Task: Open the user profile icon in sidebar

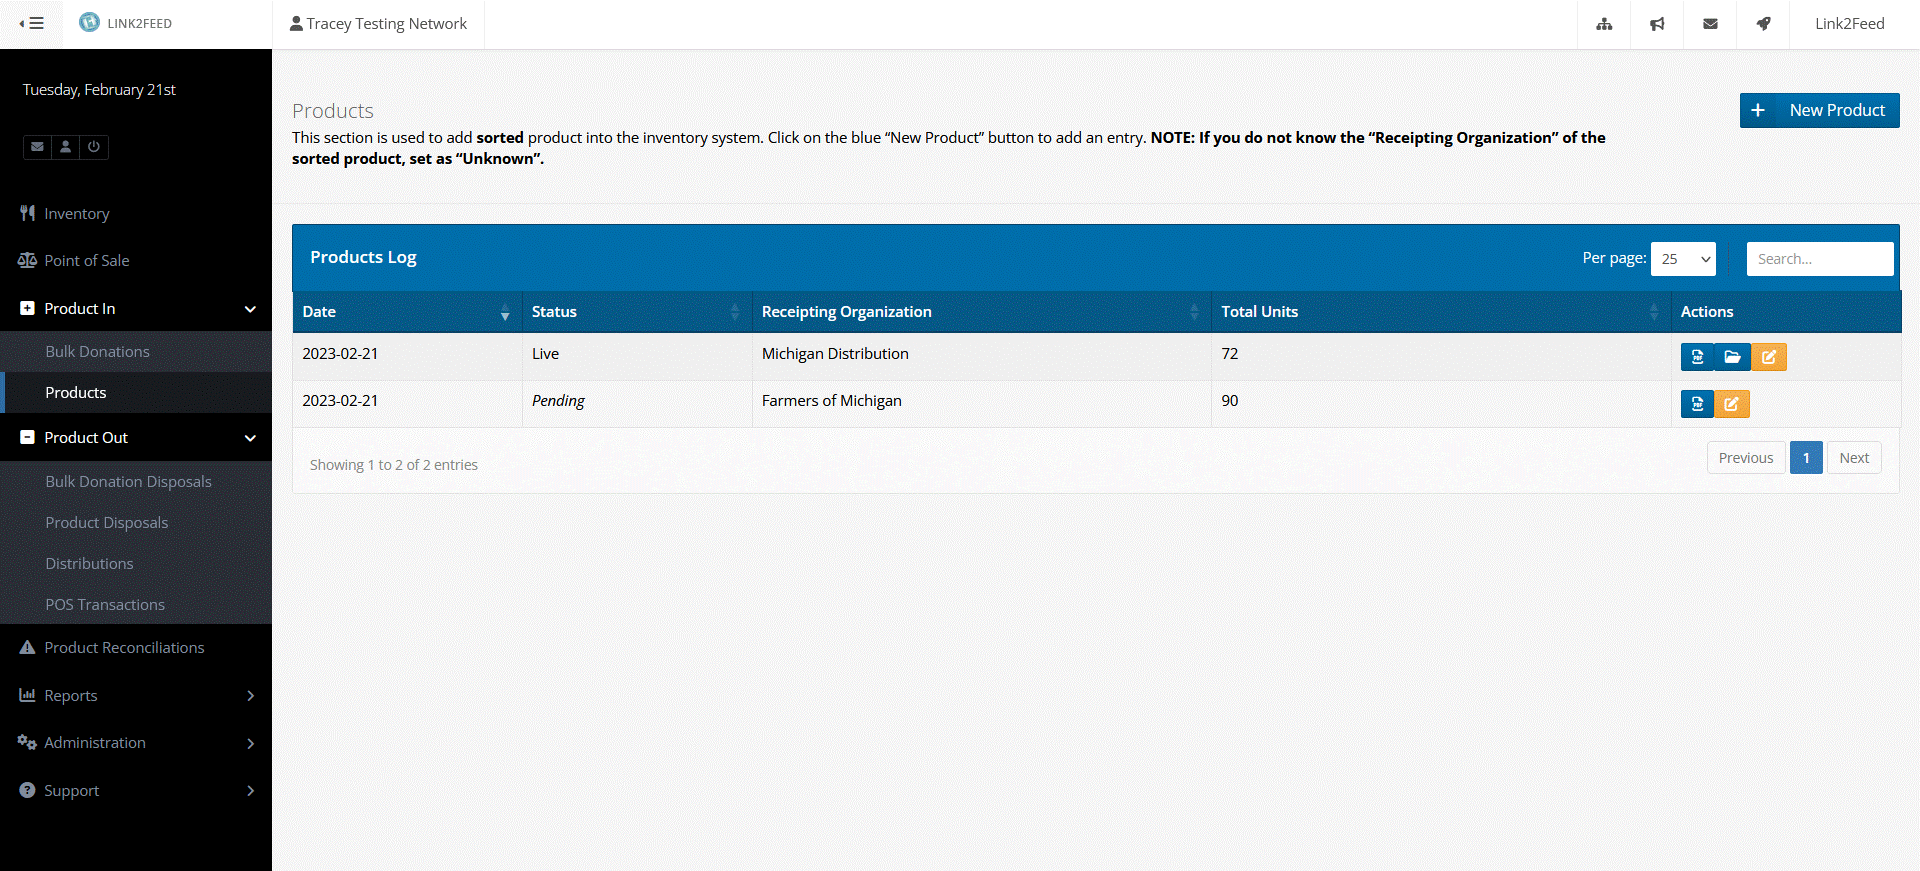Action: [66, 147]
